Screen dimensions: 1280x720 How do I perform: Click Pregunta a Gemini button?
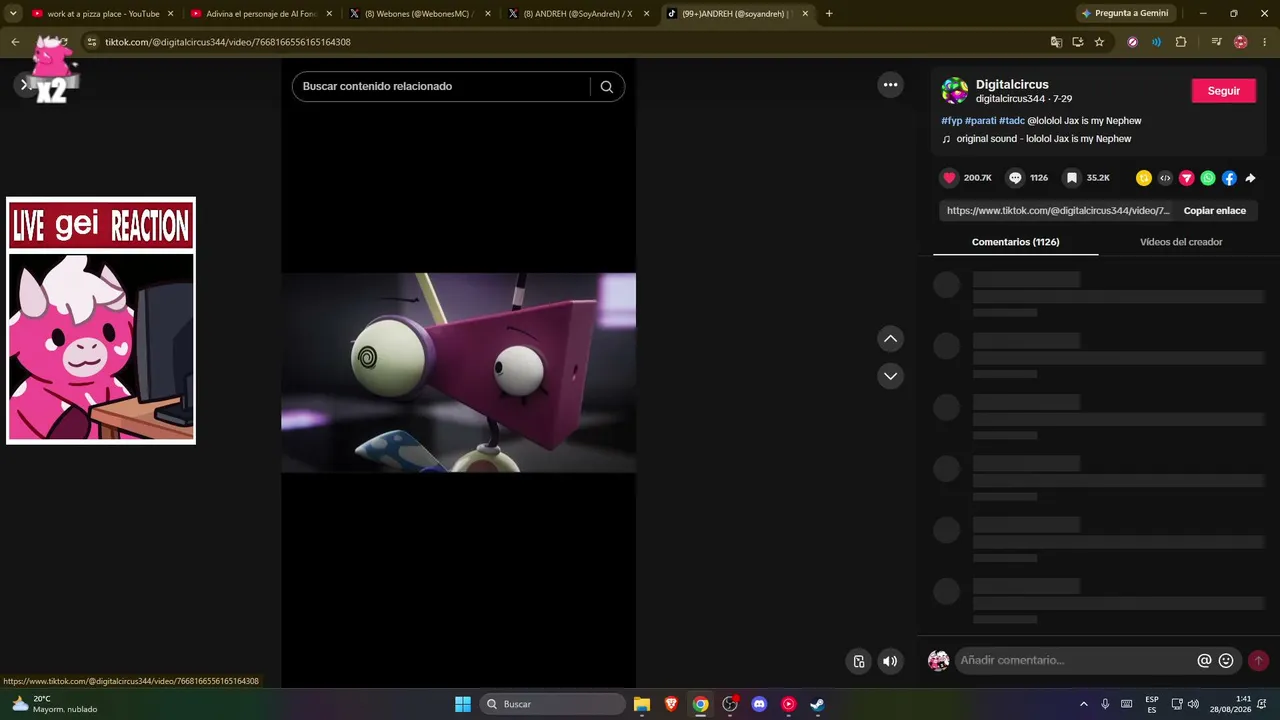[x=1125, y=14]
